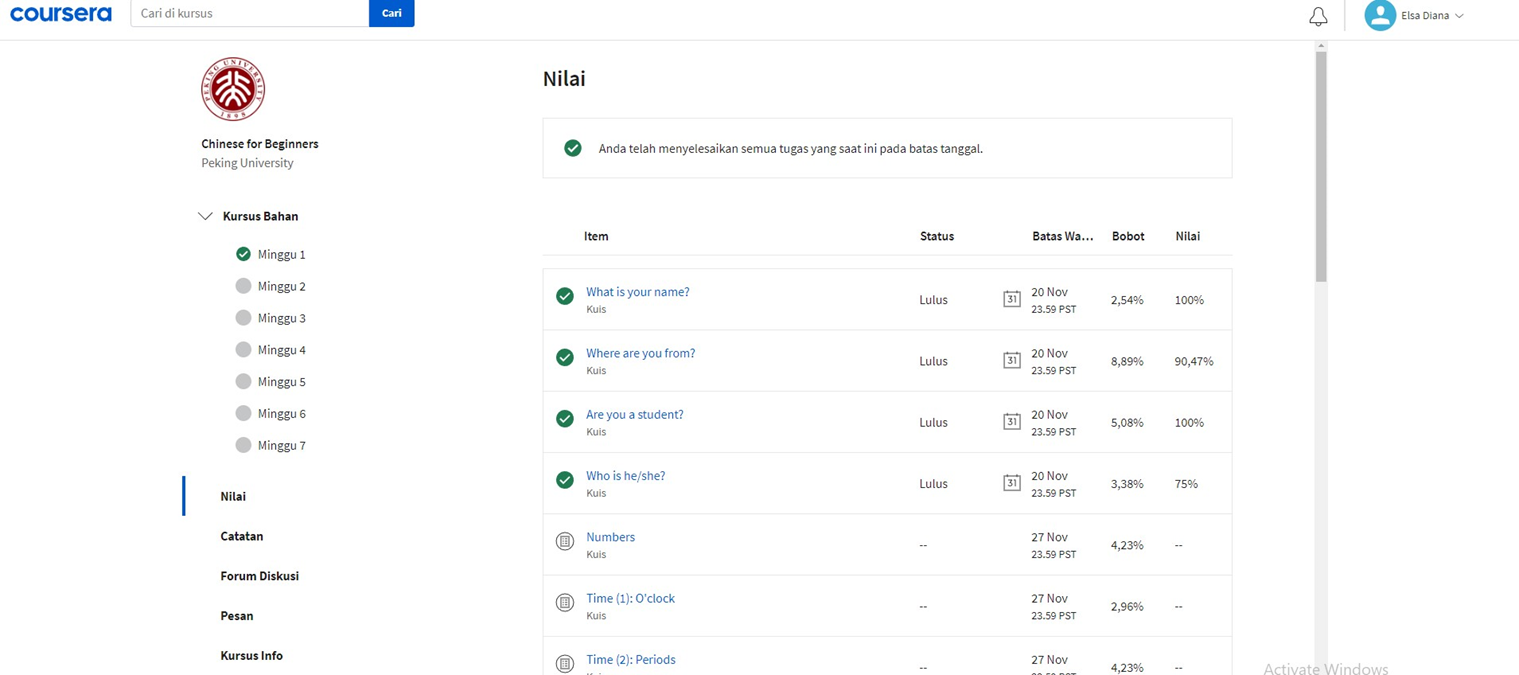Click the calendar icon for 'What is your name?'

tap(1012, 299)
